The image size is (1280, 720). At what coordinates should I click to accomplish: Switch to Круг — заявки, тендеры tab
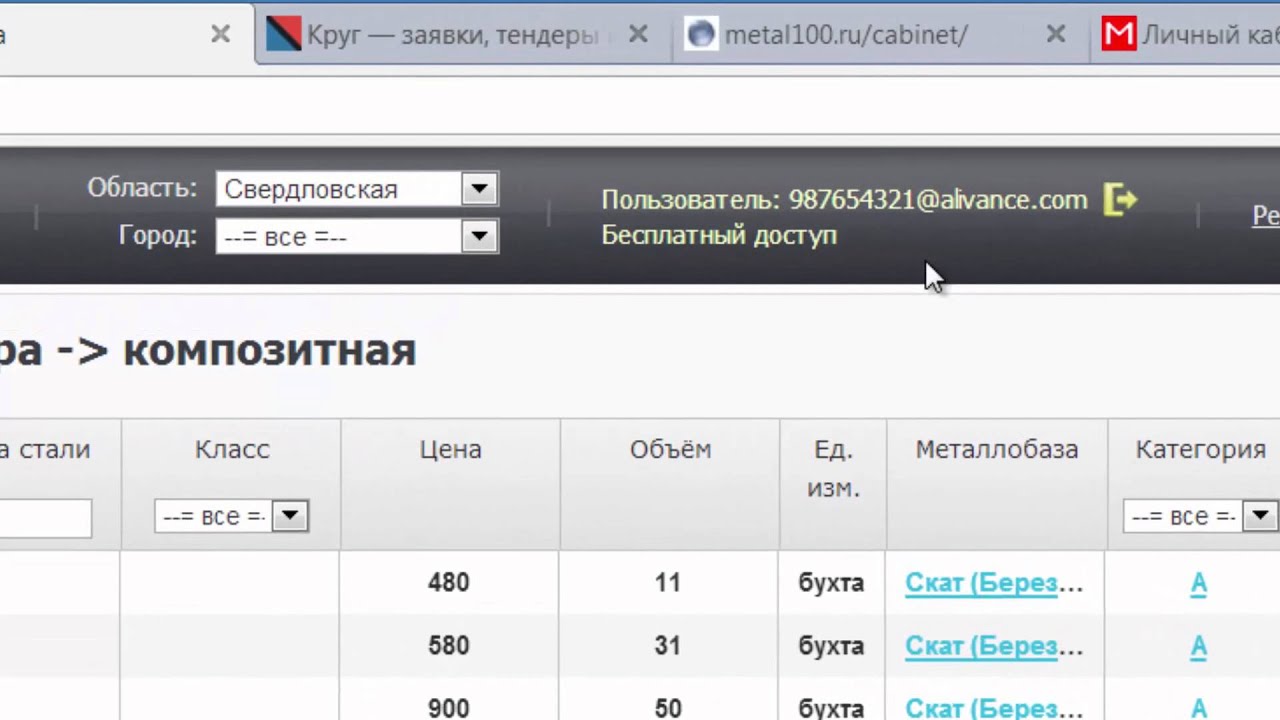[x=463, y=35]
